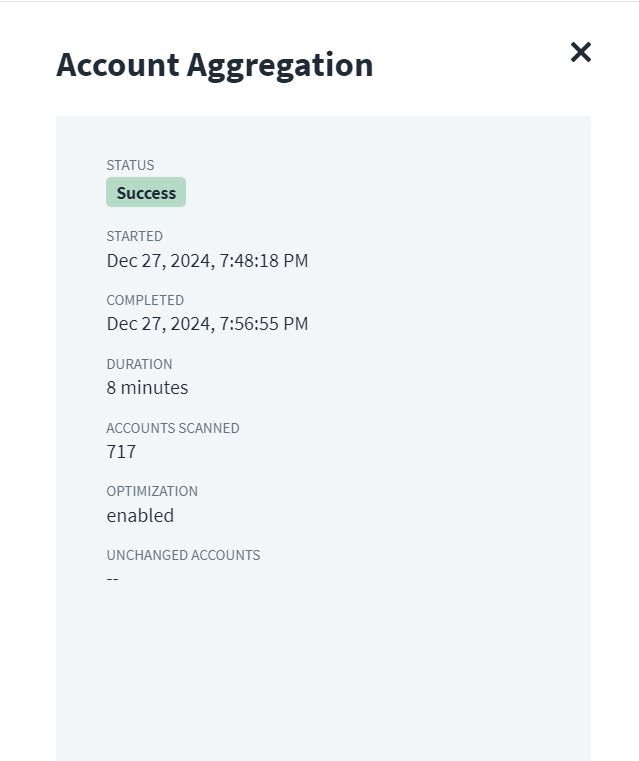Viewport: 639px width, 761px height.
Task: Select the COMPLETED field label
Action: click(145, 300)
